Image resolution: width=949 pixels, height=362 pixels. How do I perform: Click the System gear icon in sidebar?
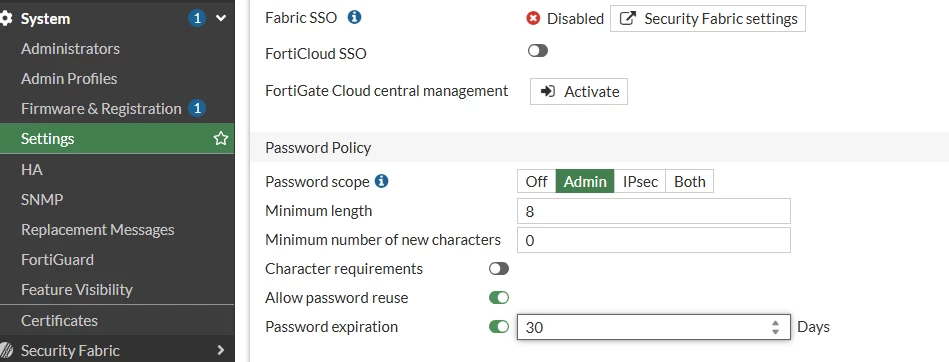tap(5, 19)
